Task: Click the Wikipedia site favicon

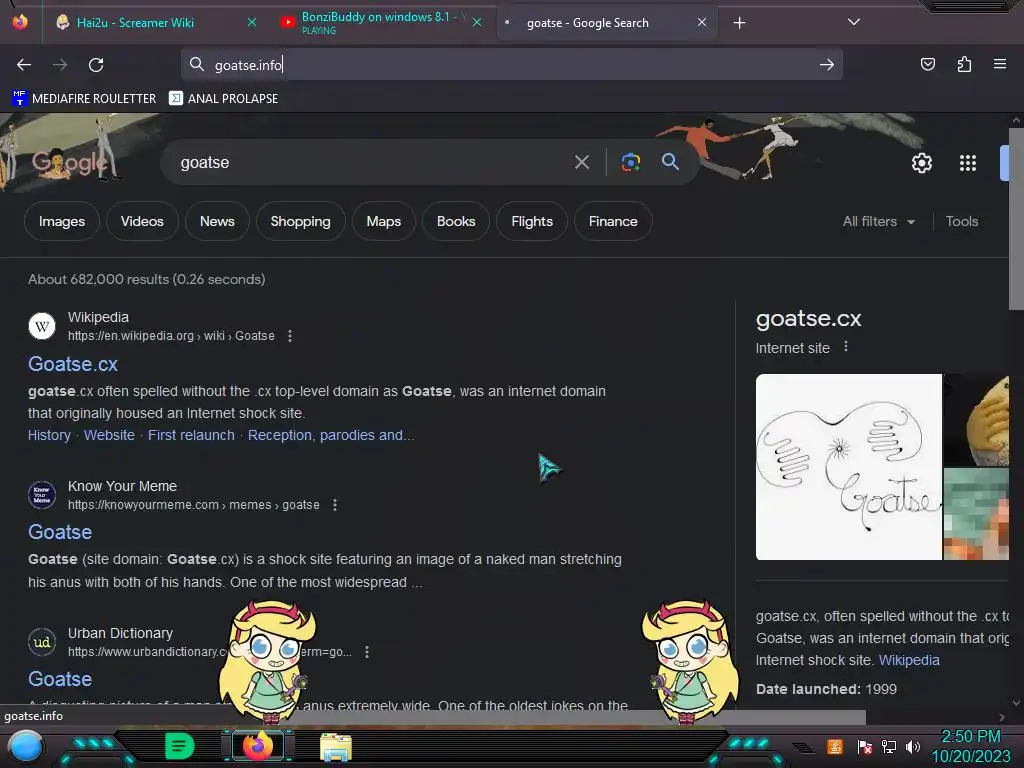Action: click(42, 326)
